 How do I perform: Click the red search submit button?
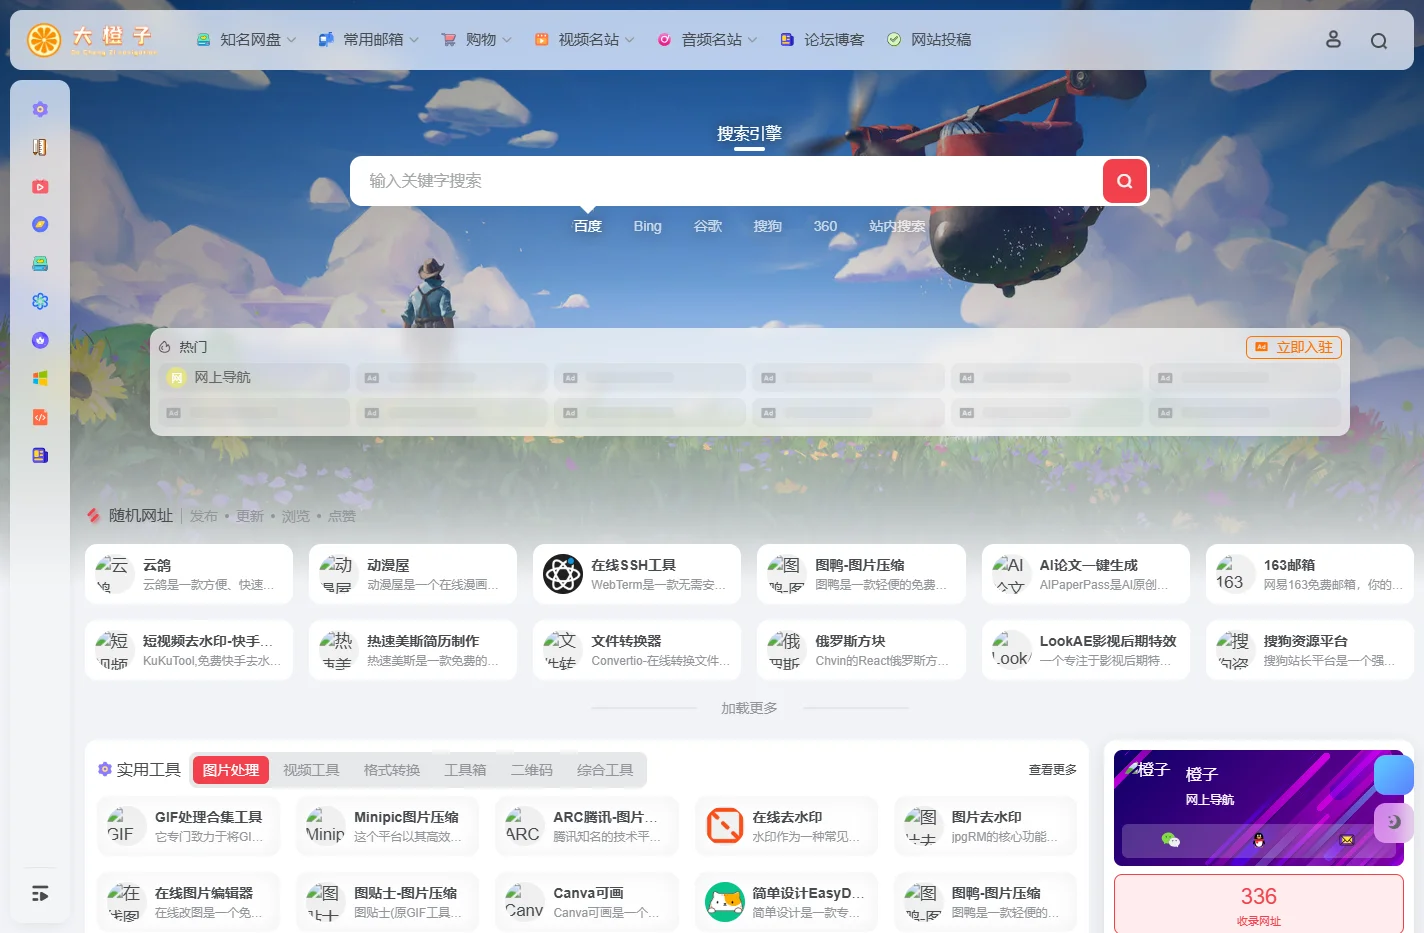click(1125, 181)
